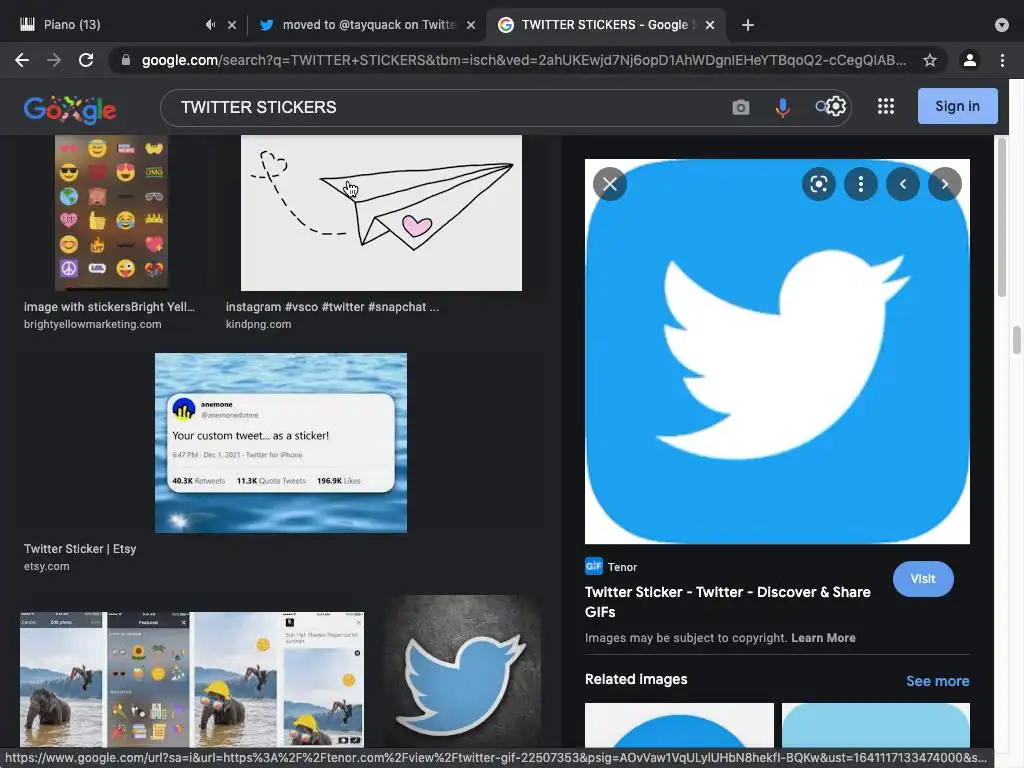Open the Twitter Sticker | Etsy caption
The width and height of the screenshot is (1024, 768).
click(80, 549)
